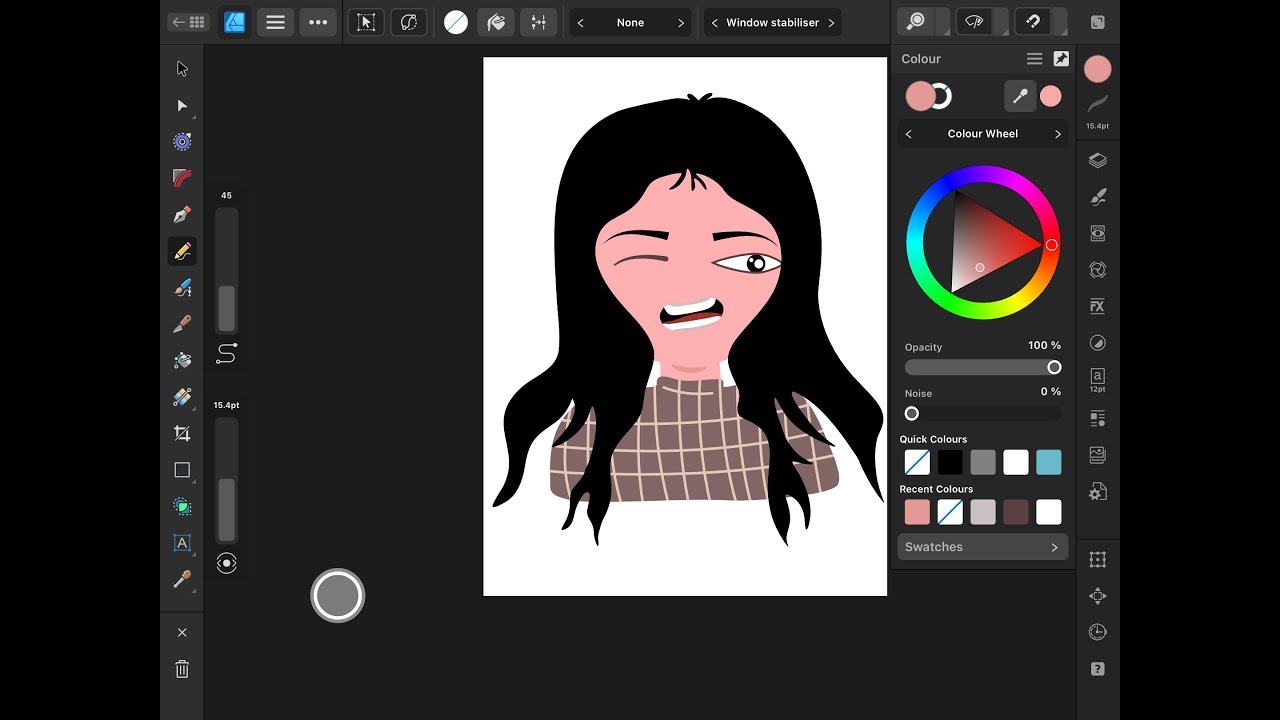Go back to documents home

189,22
